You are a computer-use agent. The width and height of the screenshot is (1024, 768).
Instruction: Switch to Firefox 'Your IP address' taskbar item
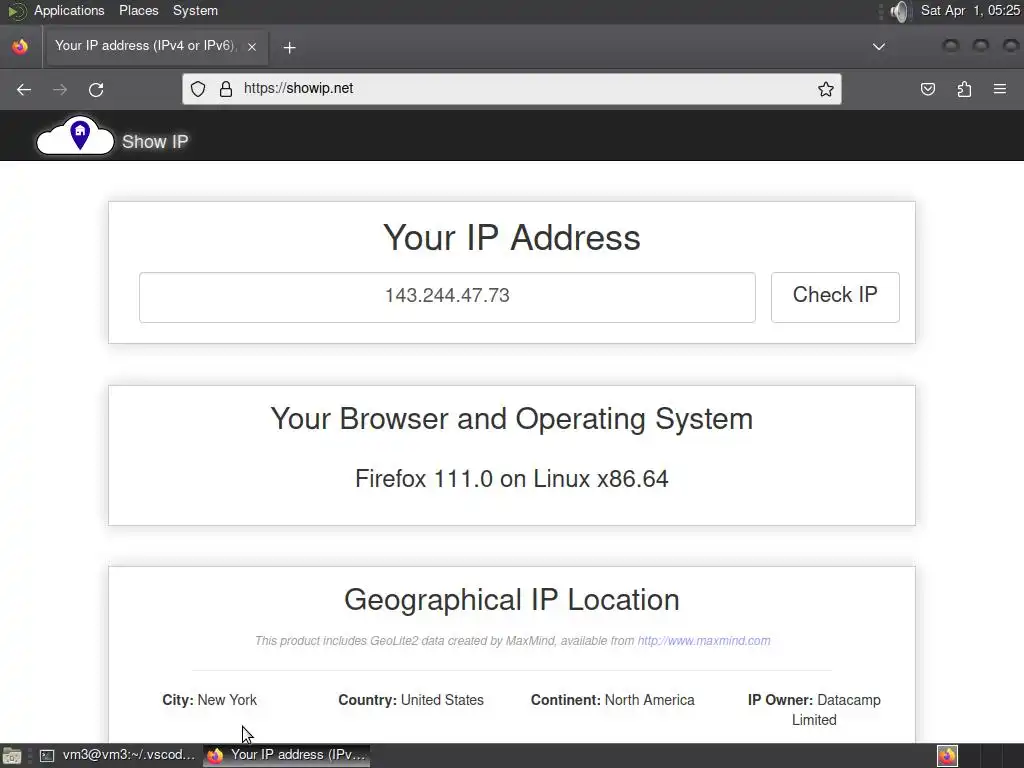point(287,755)
